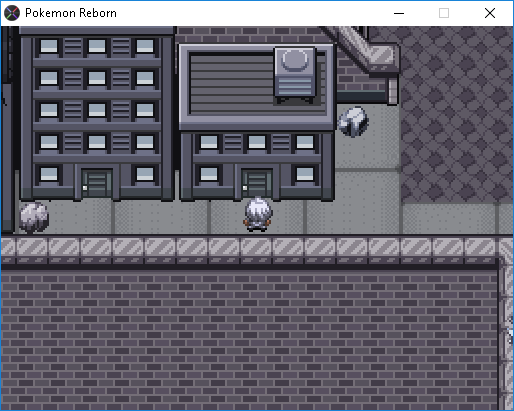
Task: Close the Pokemon Reborn window
Action: click(x=490, y=13)
